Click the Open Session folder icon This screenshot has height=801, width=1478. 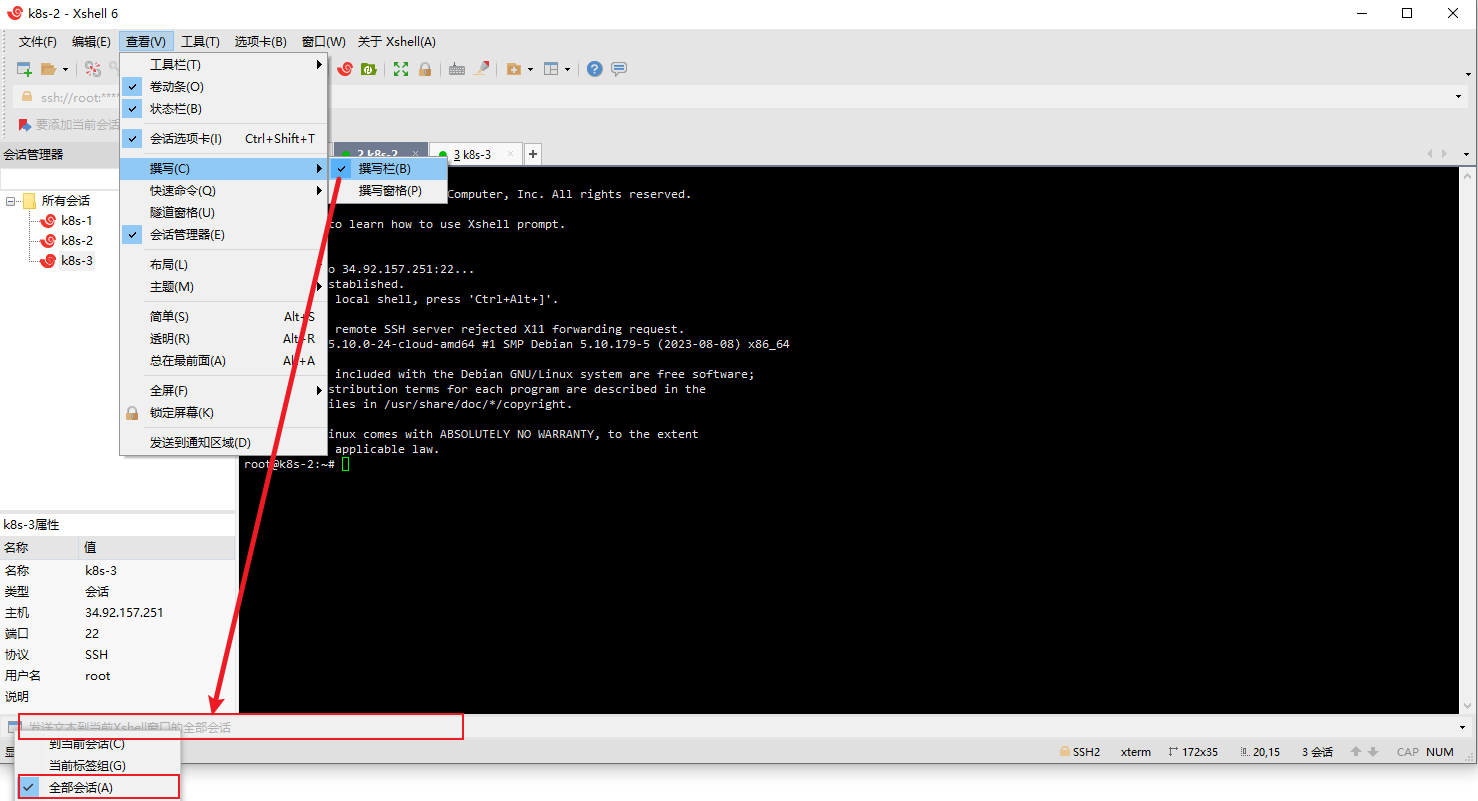click(x=48, y=69)
